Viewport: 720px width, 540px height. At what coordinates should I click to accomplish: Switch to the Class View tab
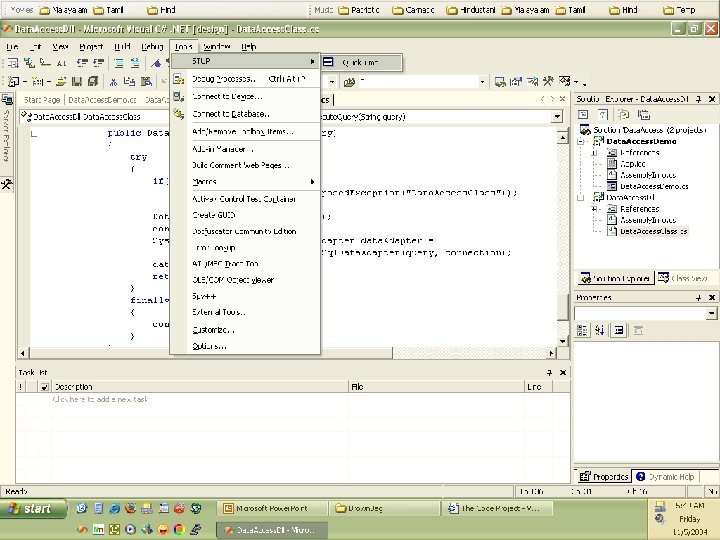pyautogui.click(x=685, y=278)
